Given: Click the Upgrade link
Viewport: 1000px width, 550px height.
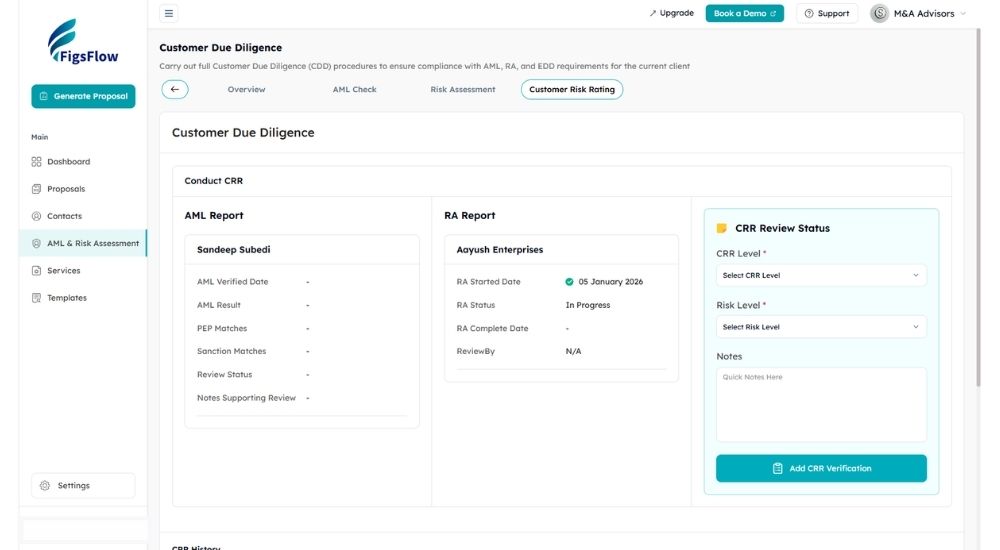Looking at the screenshot, I should (x=671, y=13).
